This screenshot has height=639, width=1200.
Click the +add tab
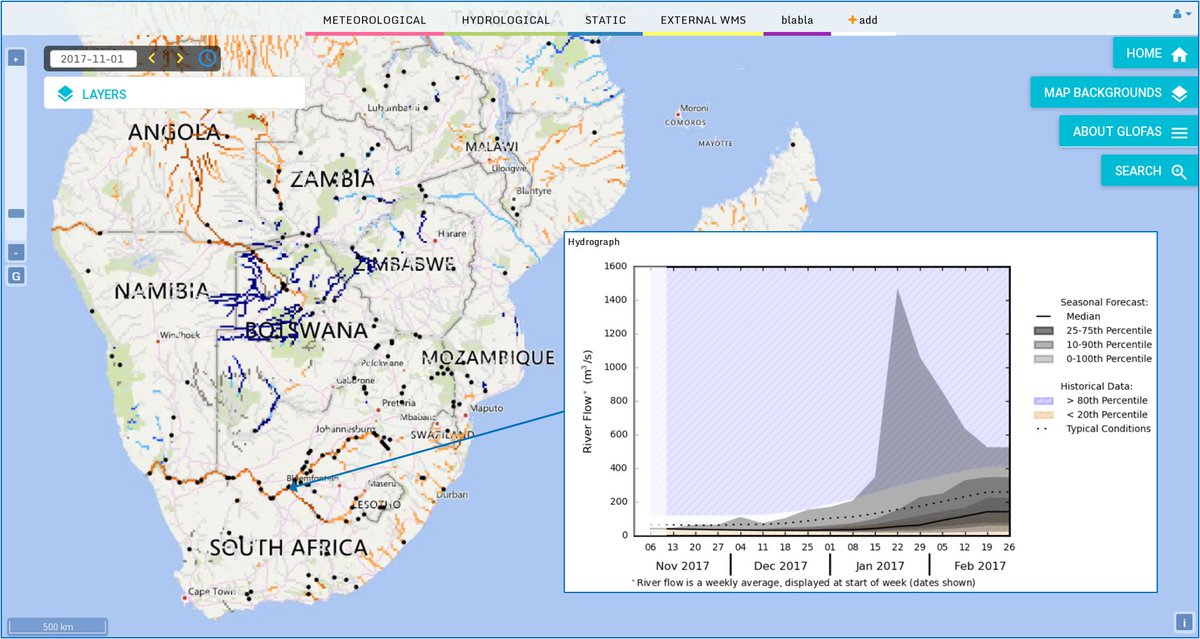pyautogui.click(x=863, y=20)
